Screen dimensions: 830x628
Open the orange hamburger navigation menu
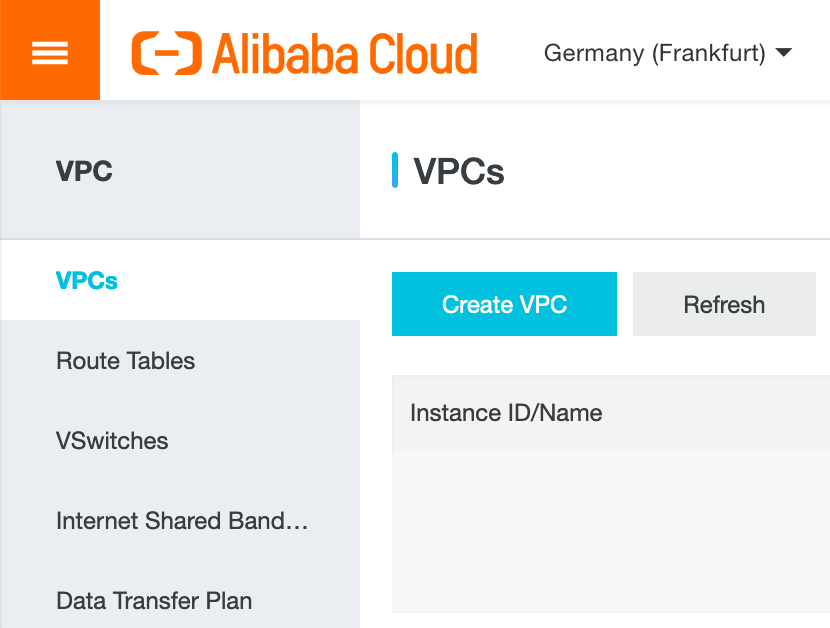point(50,50)
